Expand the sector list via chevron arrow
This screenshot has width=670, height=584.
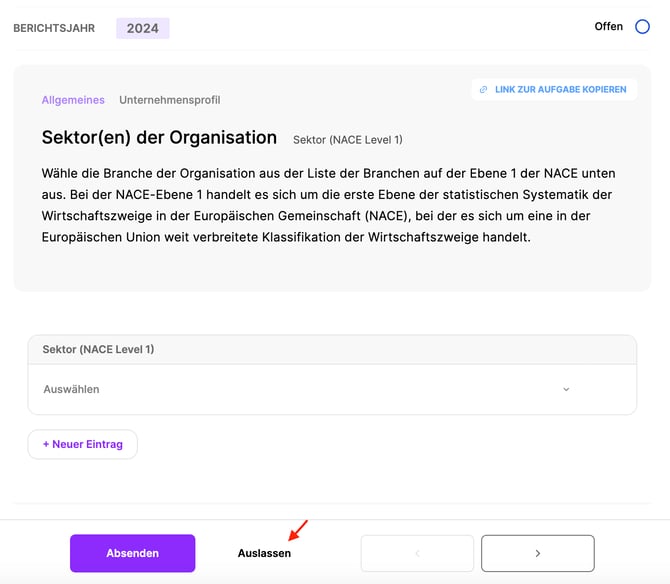click(x=566, y=389)
